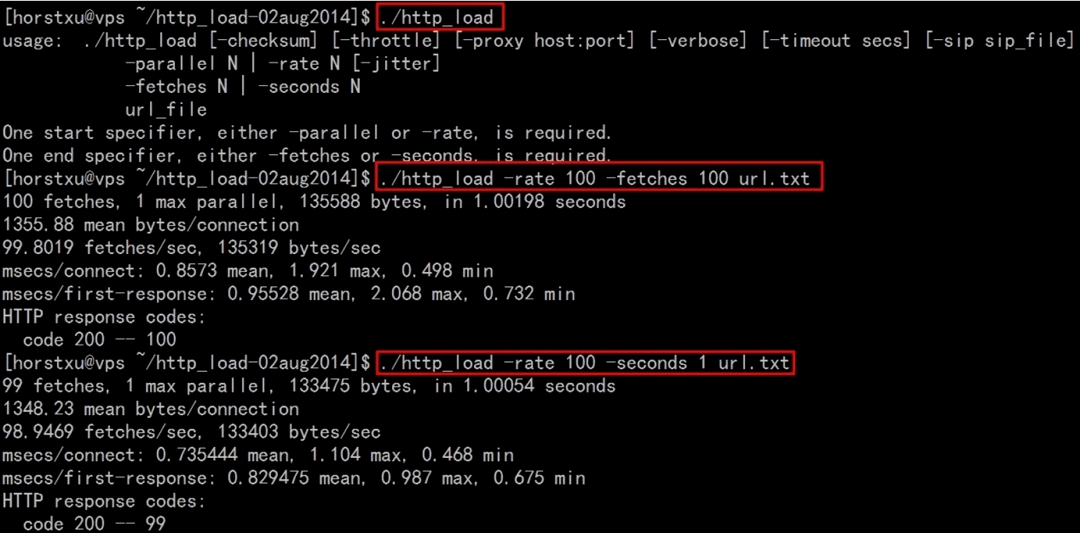Screen dimensions: 1080x533
Task: Click the [-sip sip_file] usage option
Action: tap(999, 41)
